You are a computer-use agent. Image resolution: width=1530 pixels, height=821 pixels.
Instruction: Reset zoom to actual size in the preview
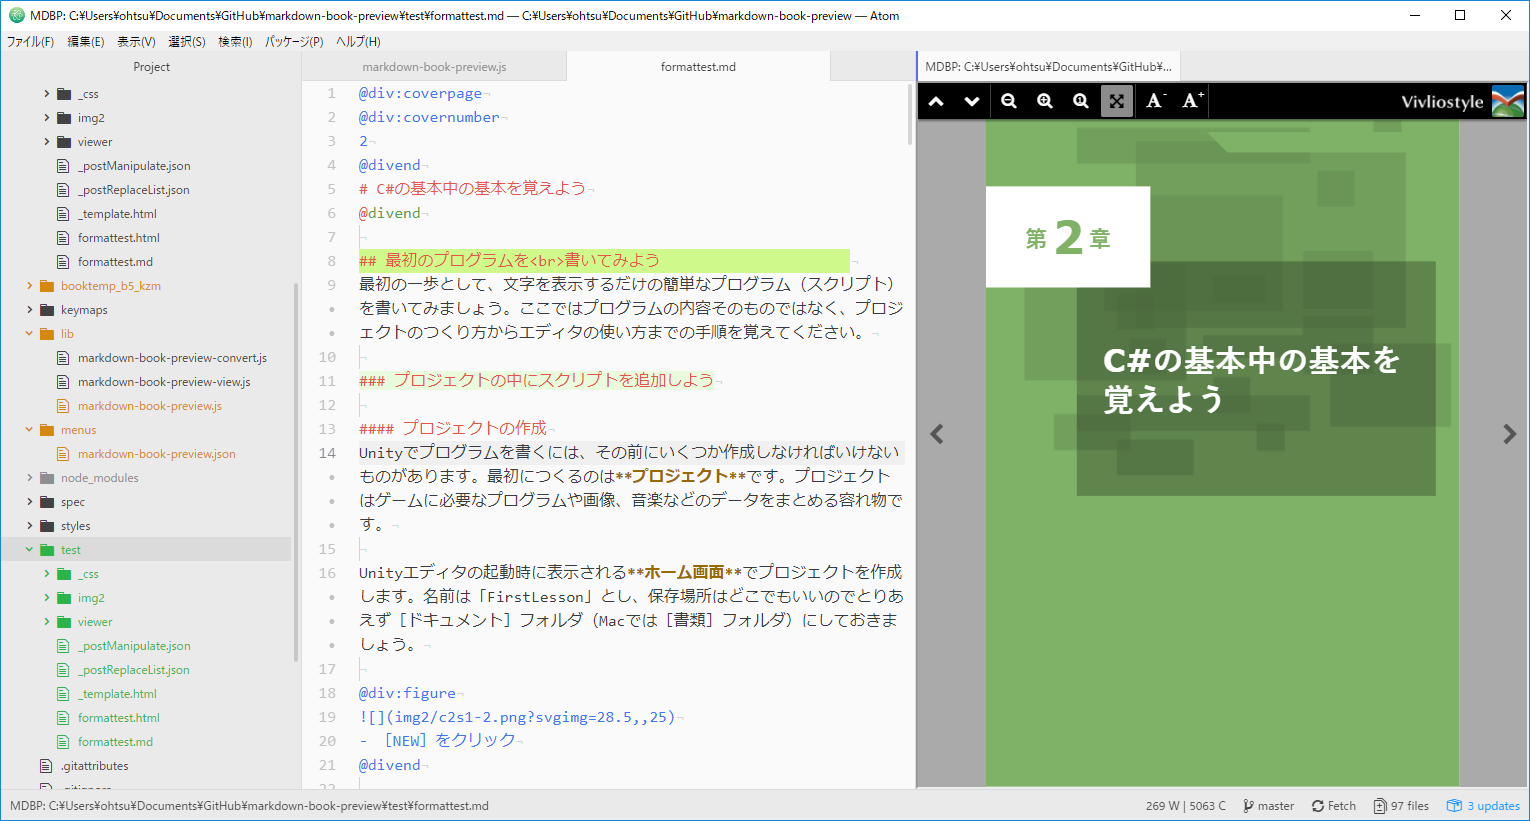pyautogui.click(x=1080, y=101)
